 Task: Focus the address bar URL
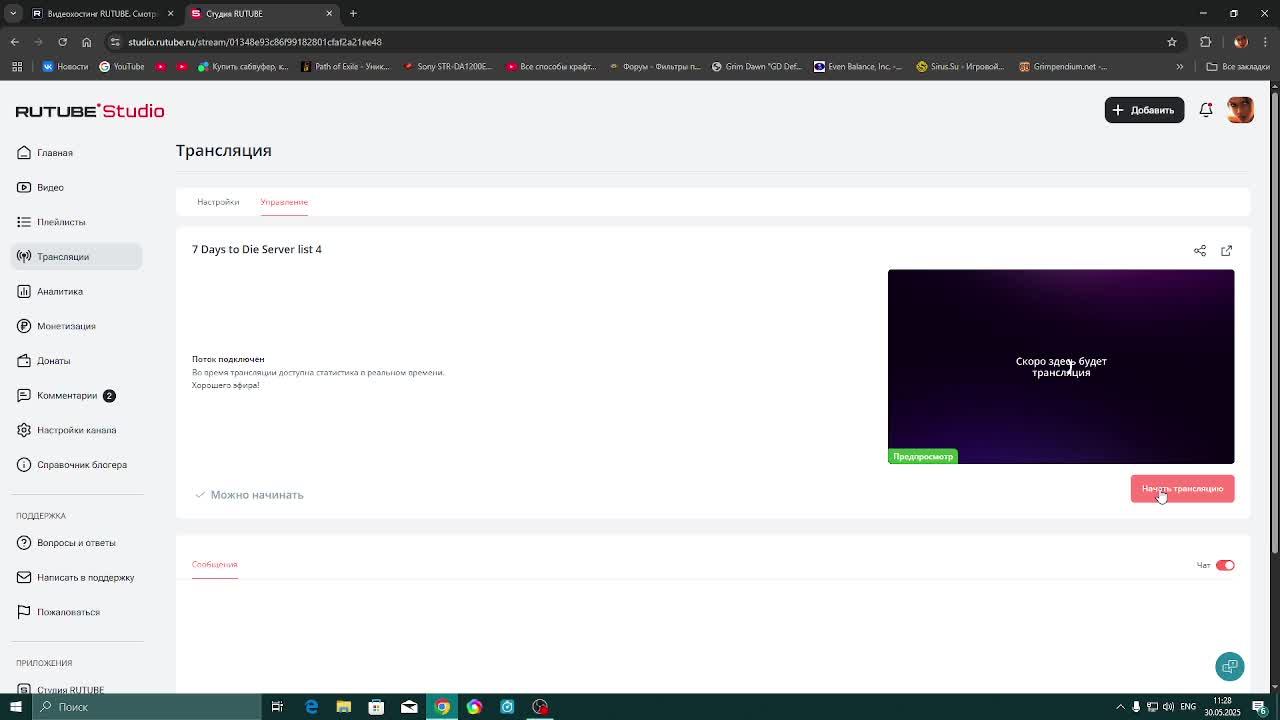tap(255, 42)
